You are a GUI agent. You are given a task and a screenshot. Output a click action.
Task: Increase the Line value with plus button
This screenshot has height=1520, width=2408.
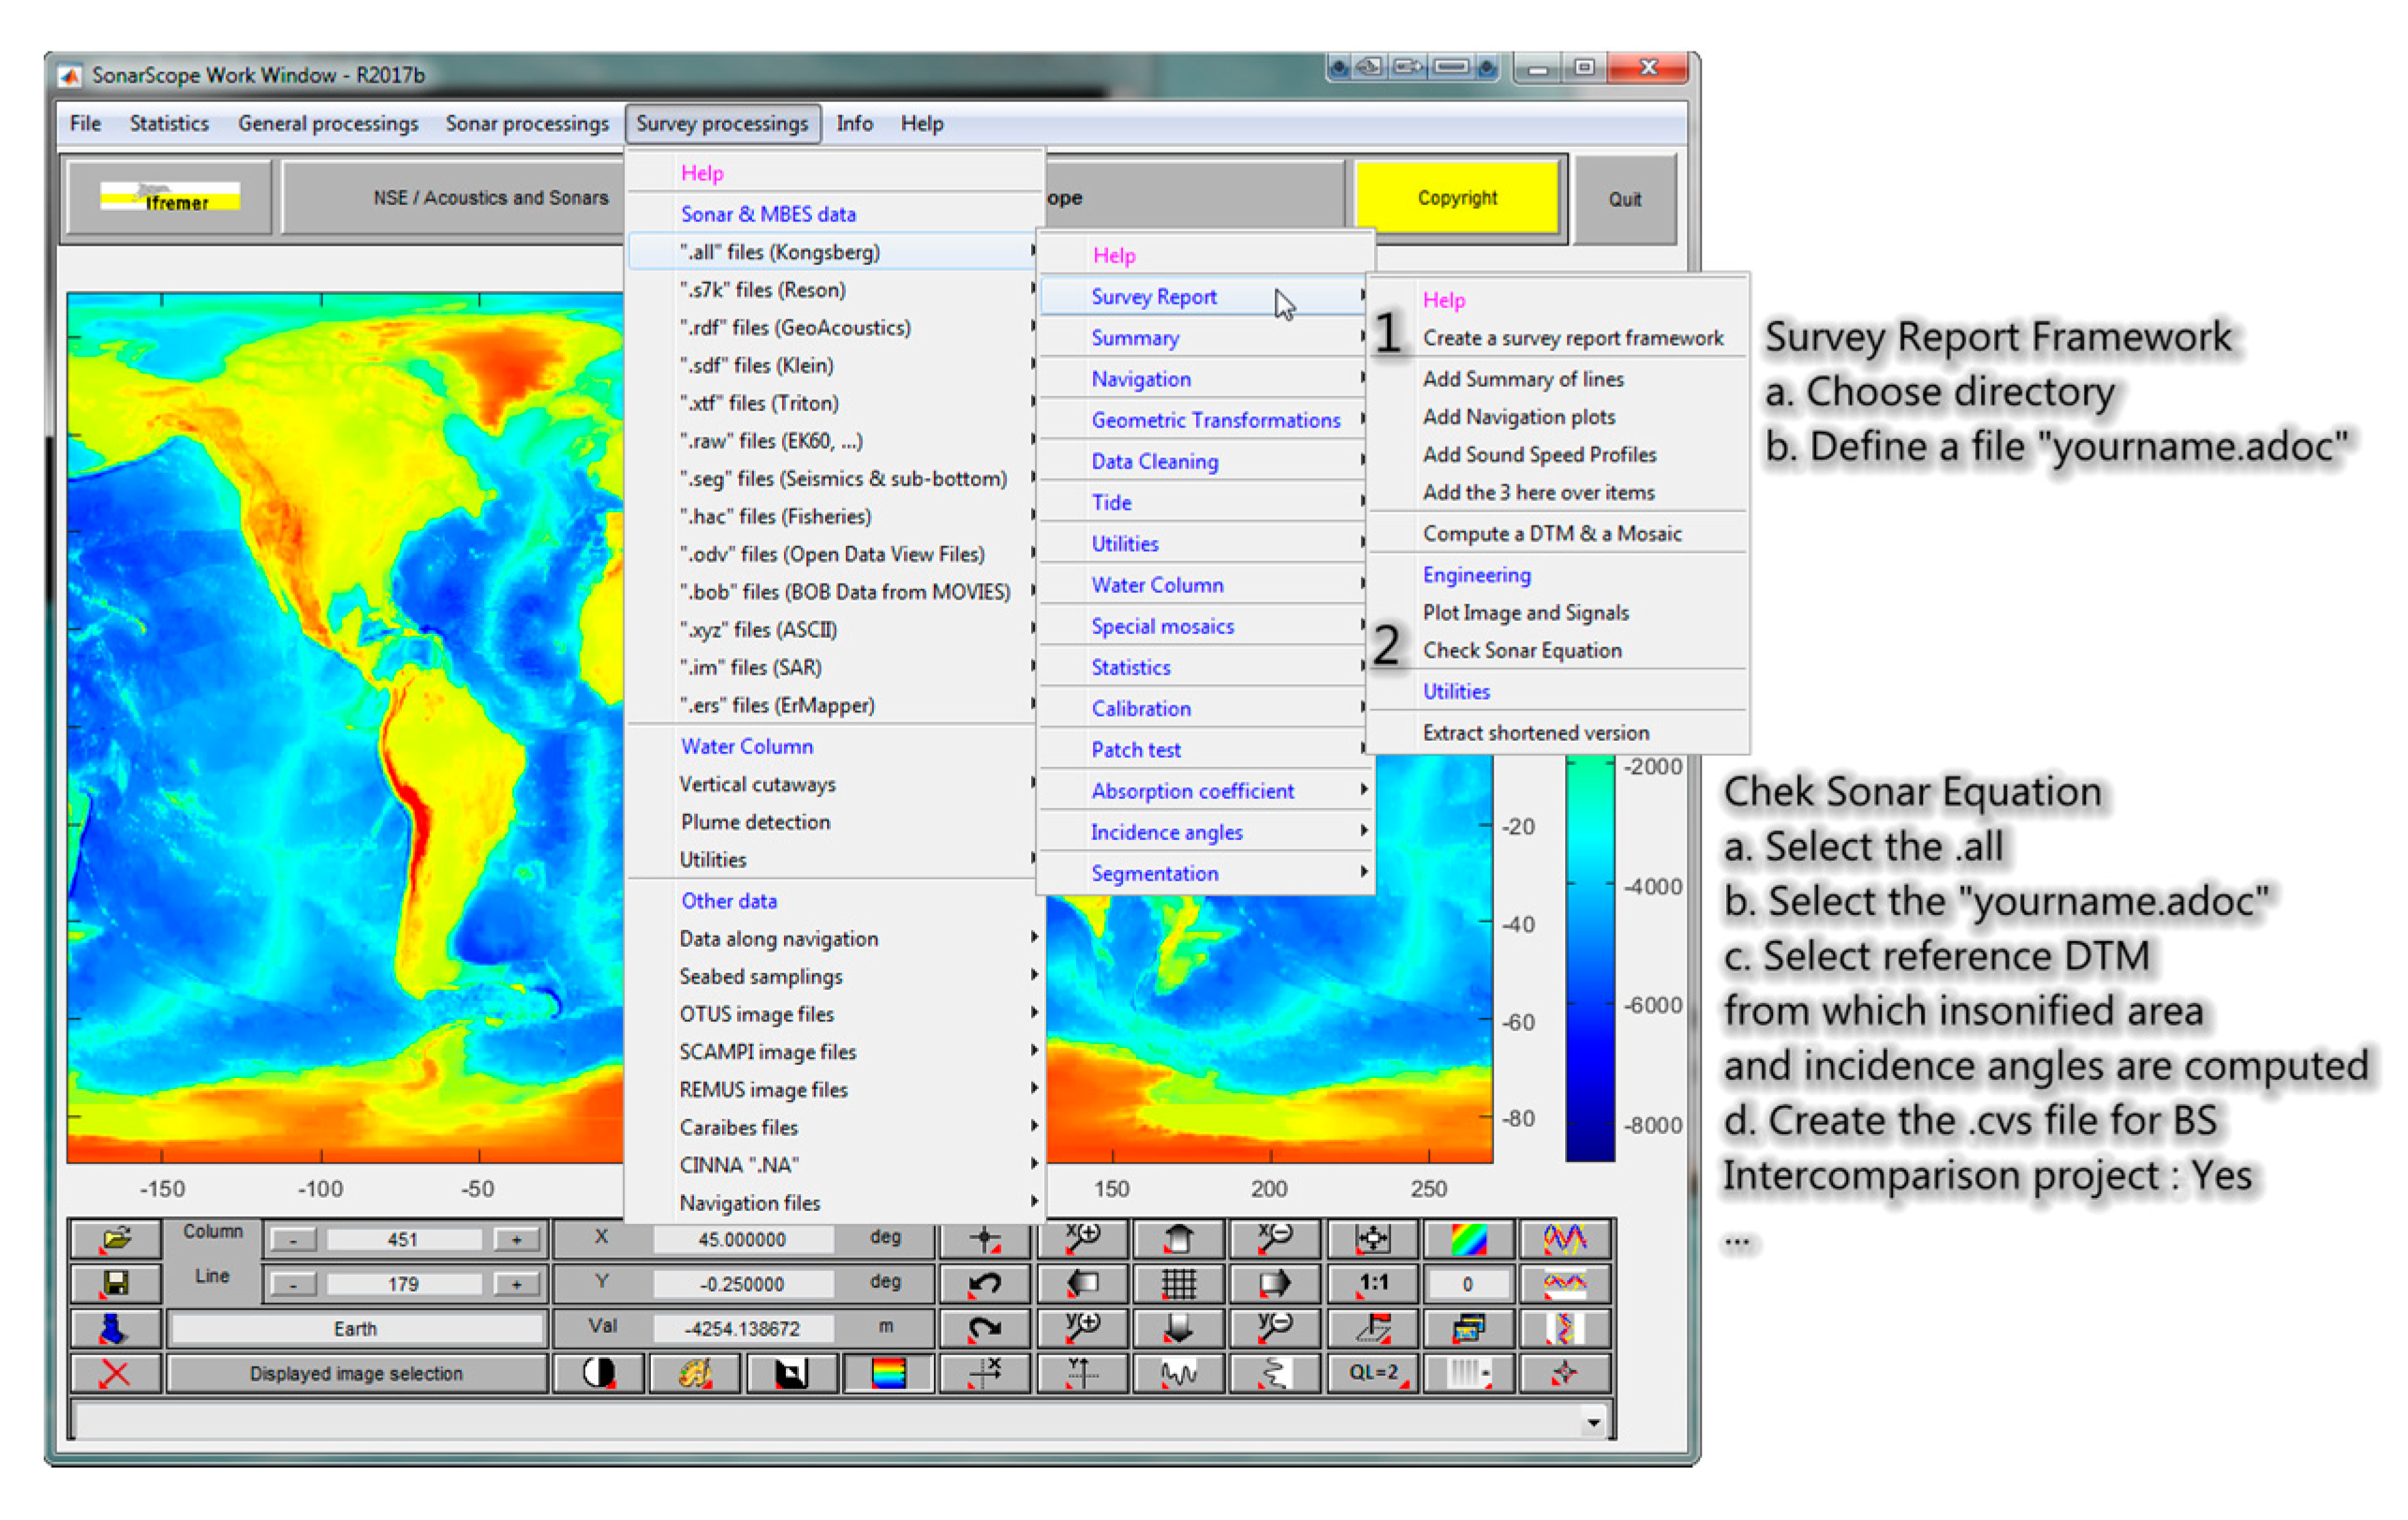(x=516, y=1284)
